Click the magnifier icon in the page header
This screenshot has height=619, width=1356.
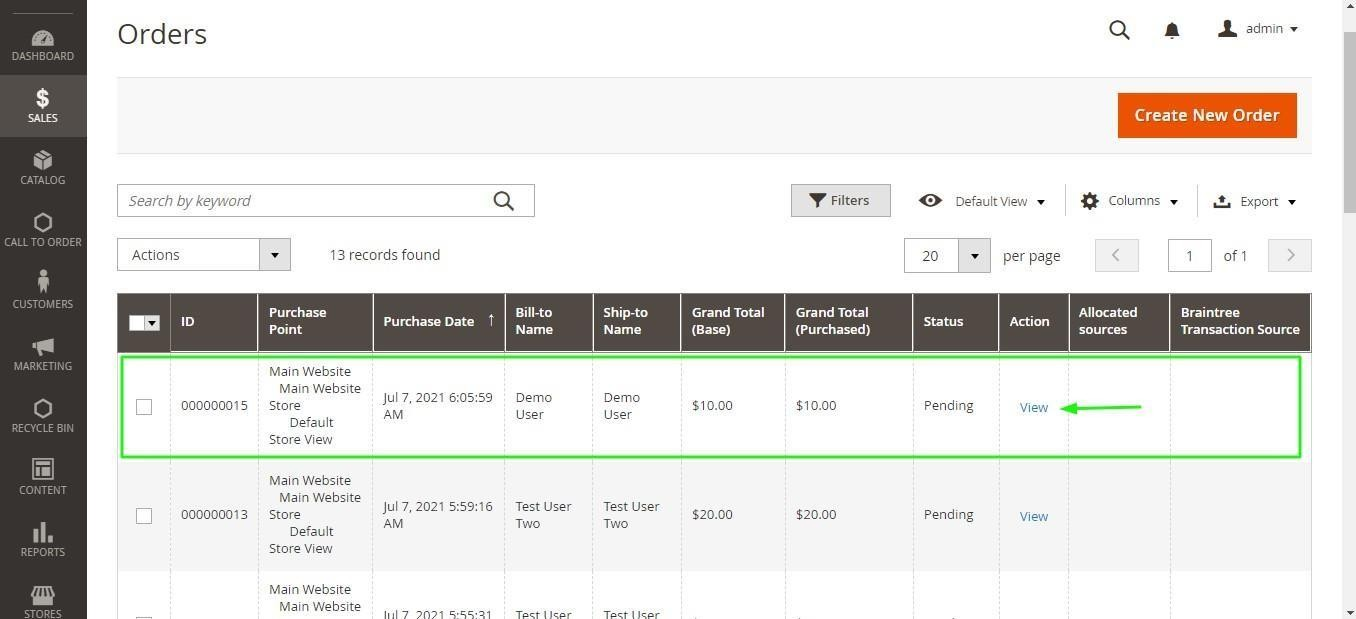click(1119, 30)
